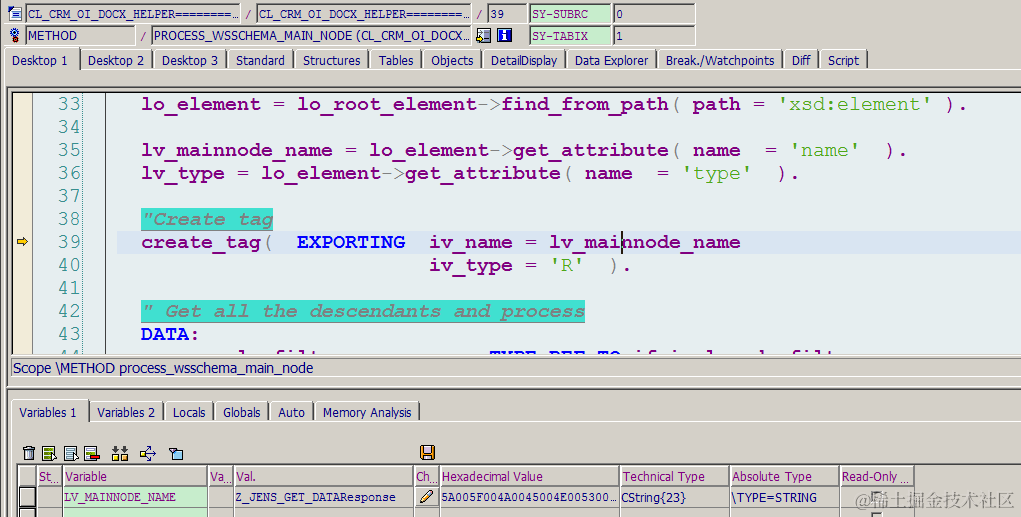The image size is (1021, 517).
Task: Click the gear icon next to METHOD
Action: point(14,35)
